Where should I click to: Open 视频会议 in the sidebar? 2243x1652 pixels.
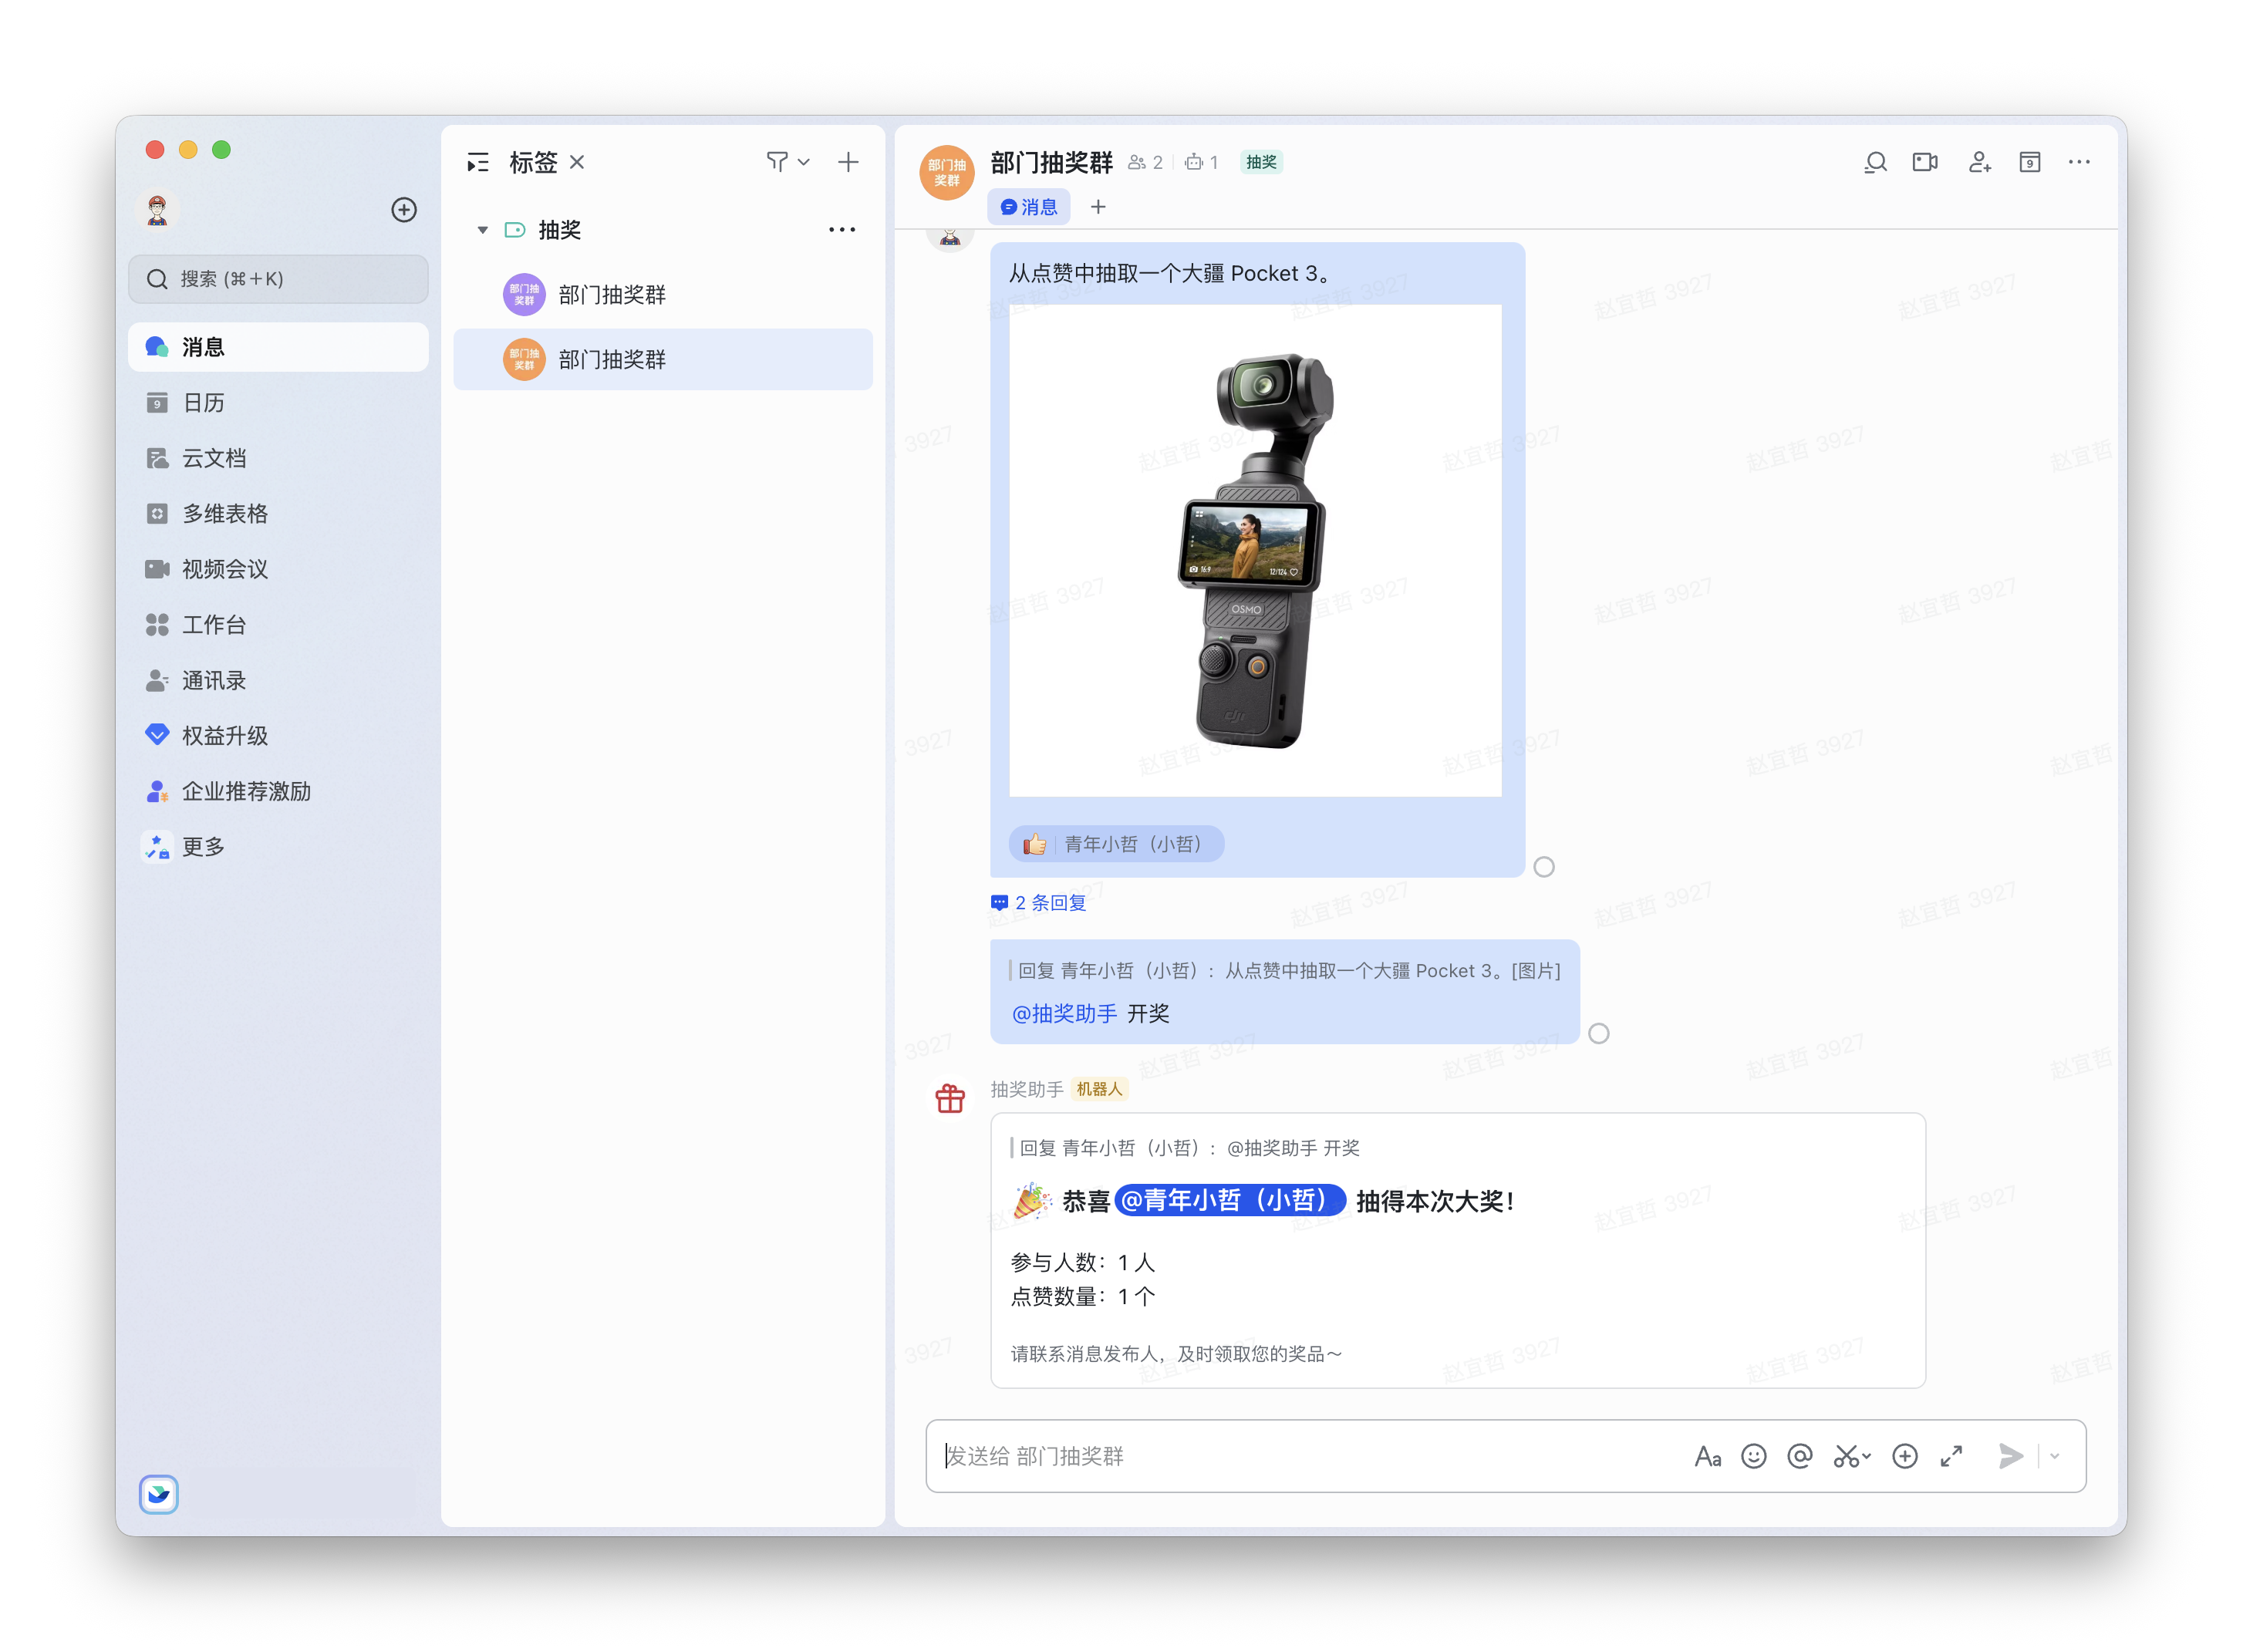click(x=224, y=568)
